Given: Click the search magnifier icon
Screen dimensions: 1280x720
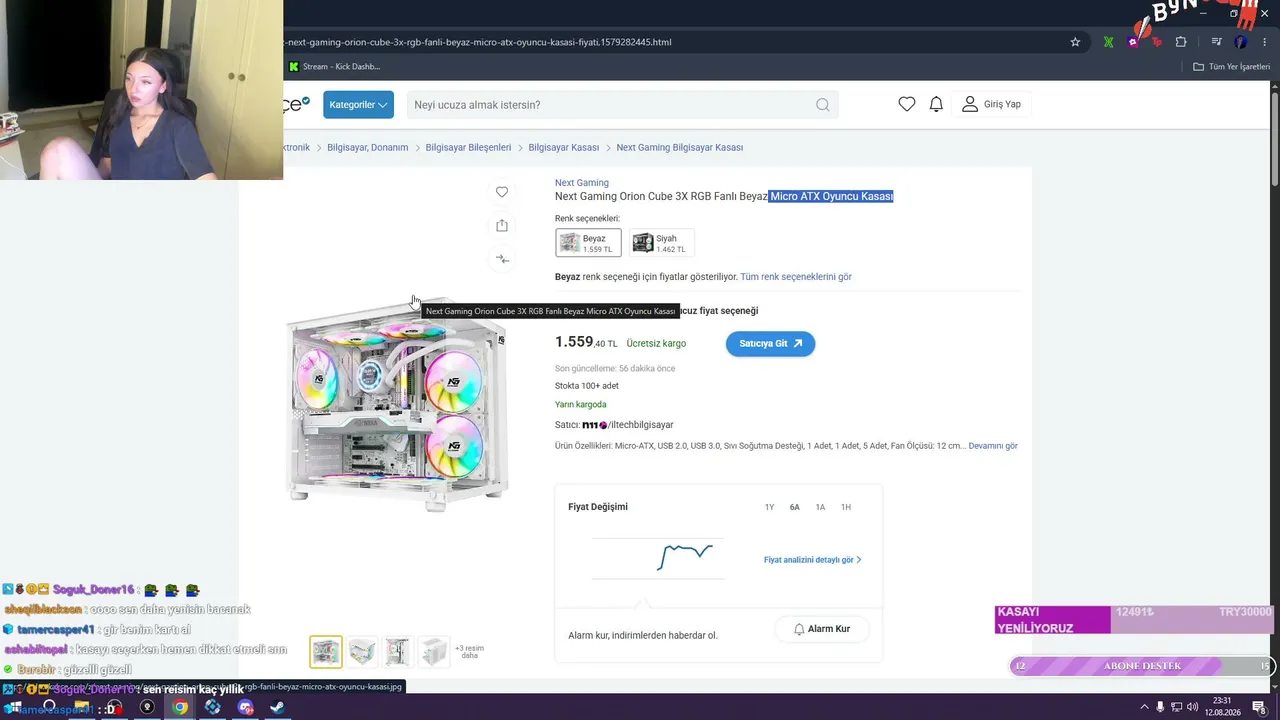Looking at the screenshot, I should (x=822, y=105).
